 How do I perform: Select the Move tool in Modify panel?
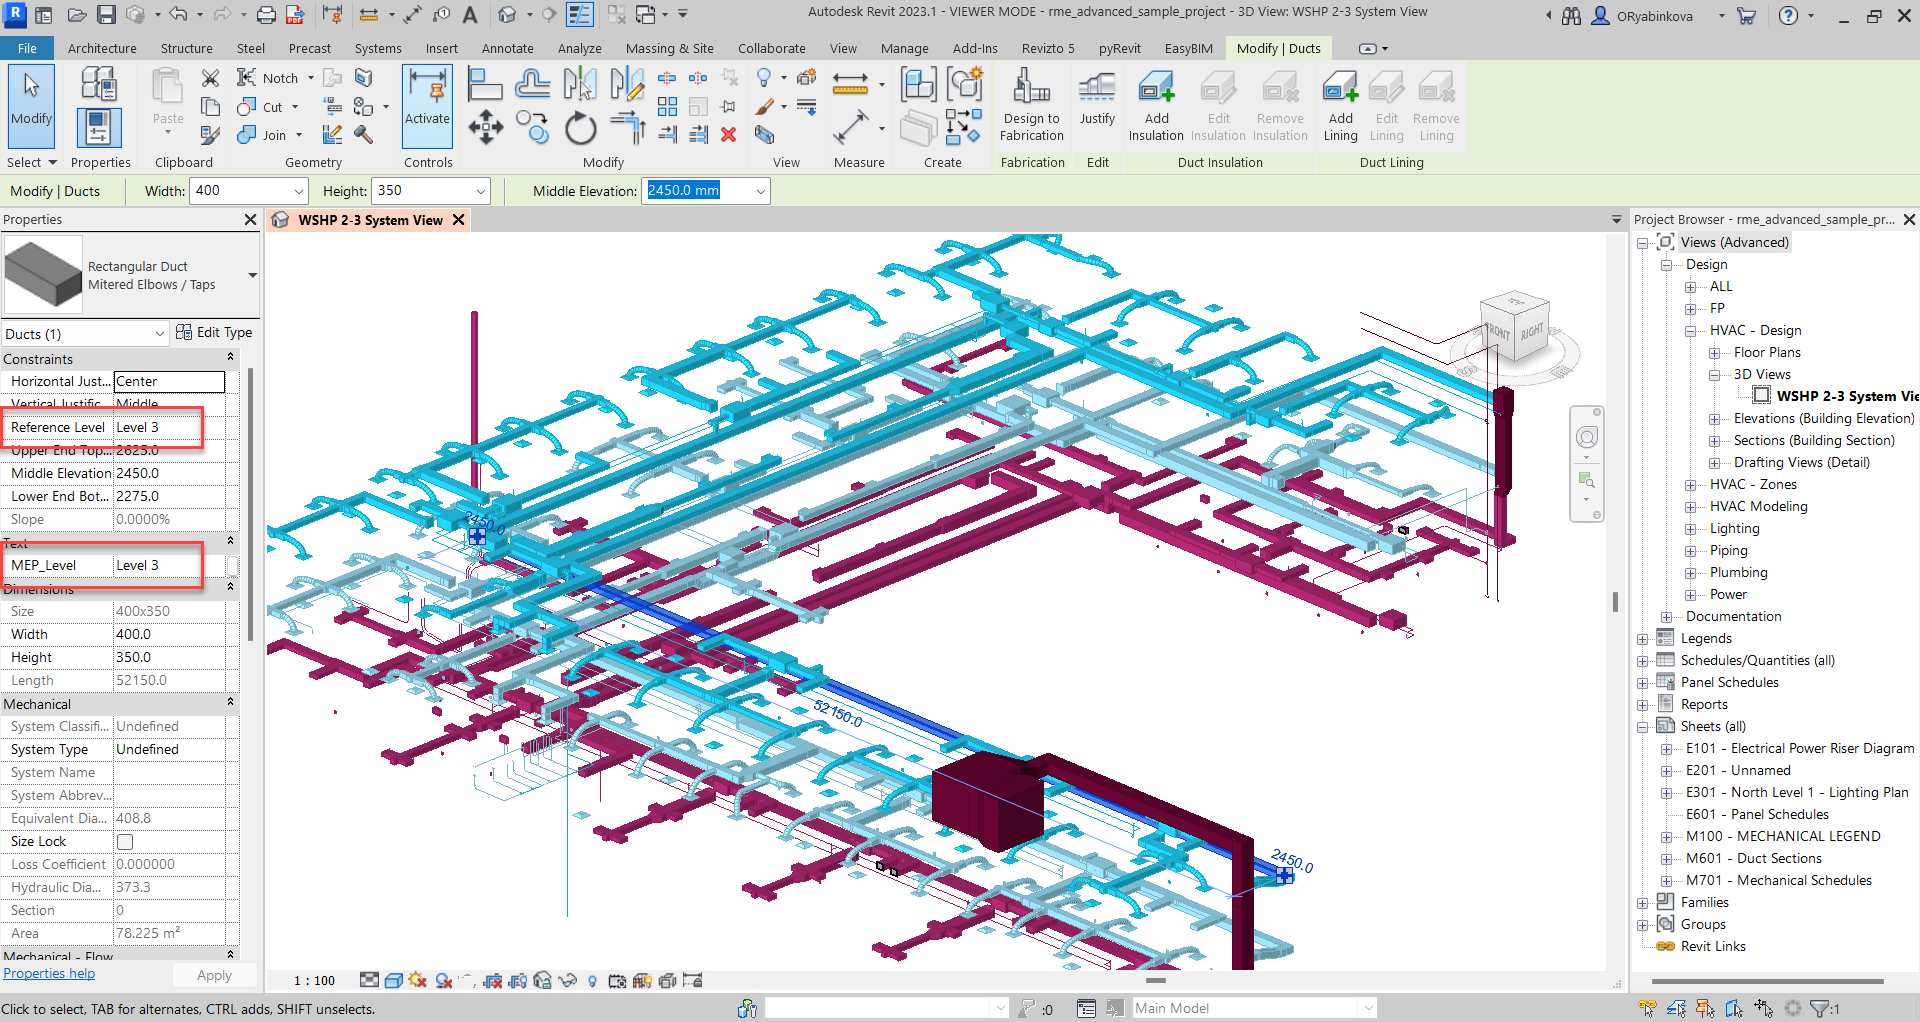pyautogui.click(x=486, y=129)
